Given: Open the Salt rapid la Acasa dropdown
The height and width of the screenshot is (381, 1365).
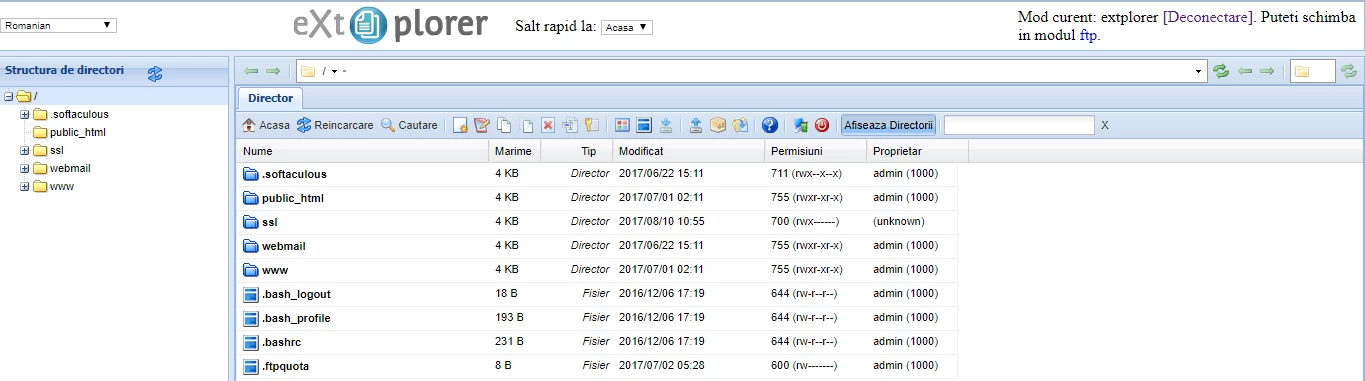Looking at the screenshot, I should [627, 27].
